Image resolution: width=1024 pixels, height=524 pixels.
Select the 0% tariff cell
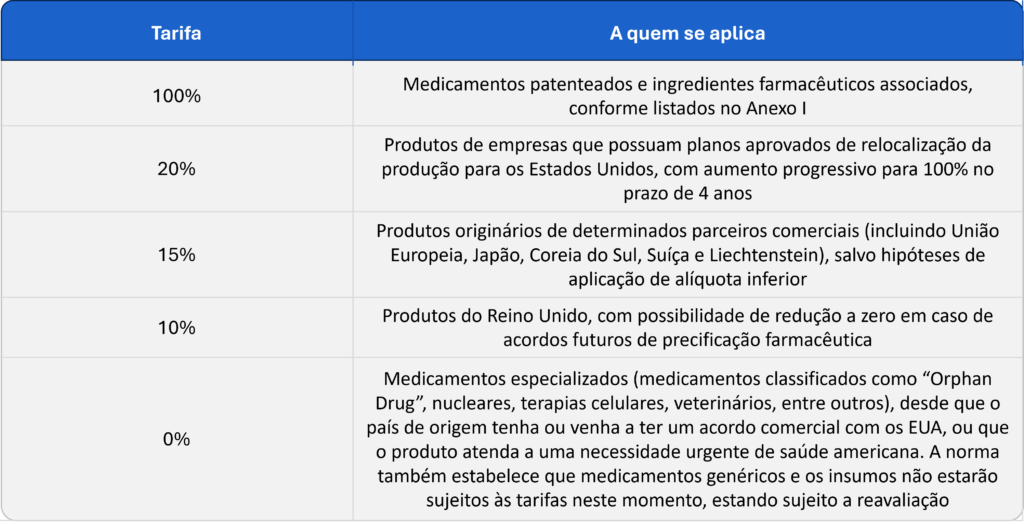pyautogui.click(x=176, y=439)
